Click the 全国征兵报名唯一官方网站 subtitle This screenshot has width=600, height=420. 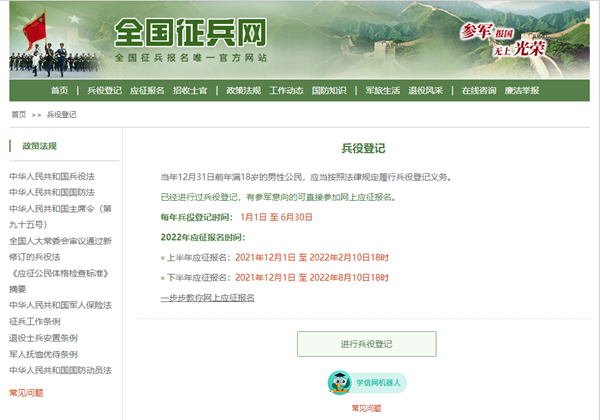(x=191, y=58)
